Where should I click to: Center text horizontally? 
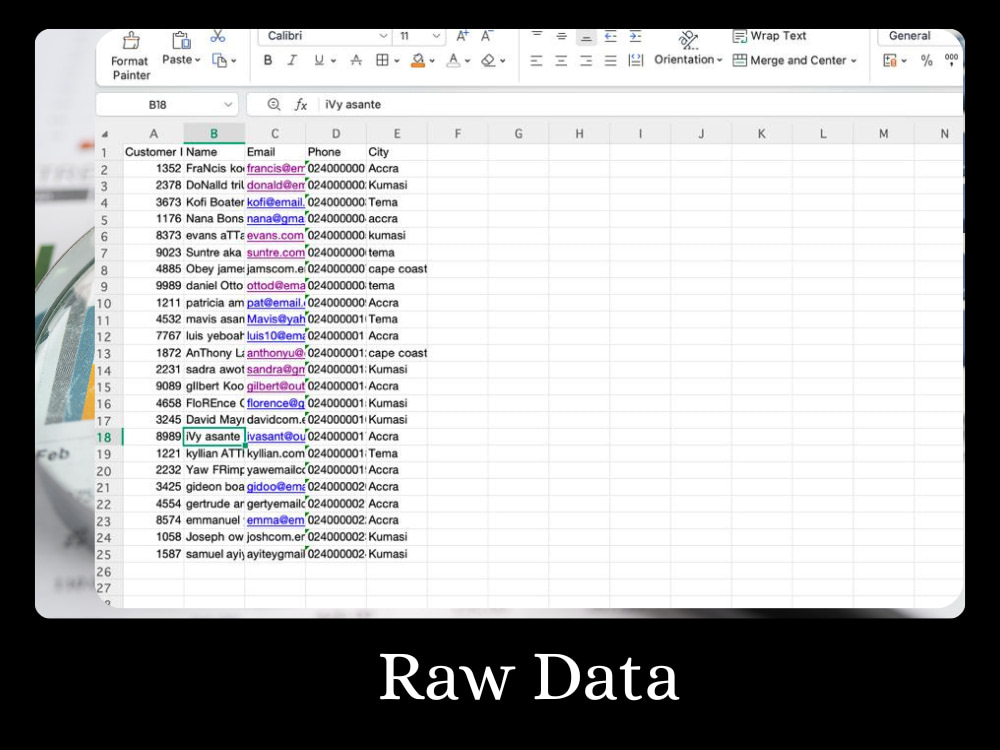coord(561,61)
